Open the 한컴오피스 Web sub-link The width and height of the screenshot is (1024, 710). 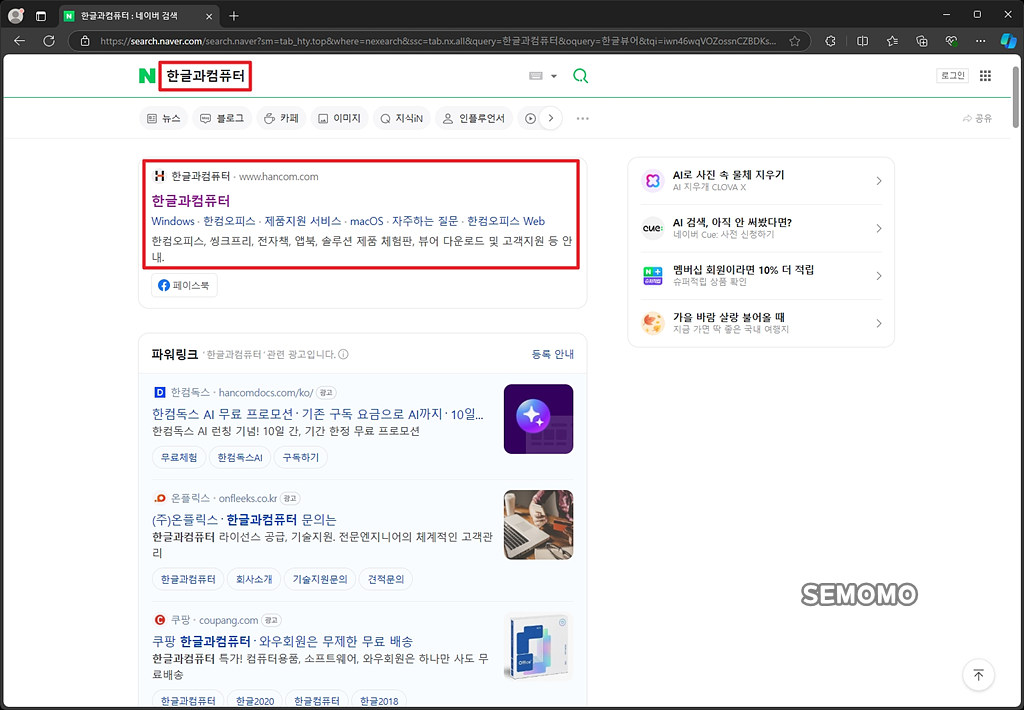coord(506,221)
